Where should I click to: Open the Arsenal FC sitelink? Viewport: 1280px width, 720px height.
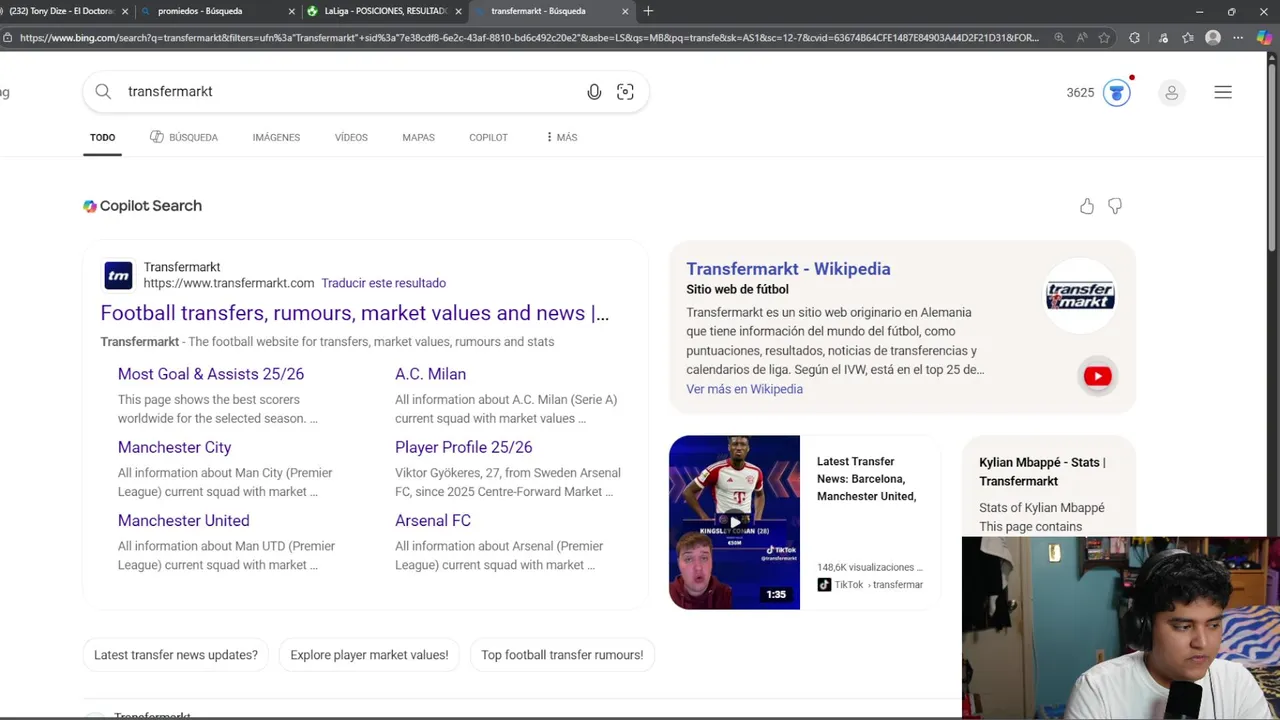[x=433, y=520]
